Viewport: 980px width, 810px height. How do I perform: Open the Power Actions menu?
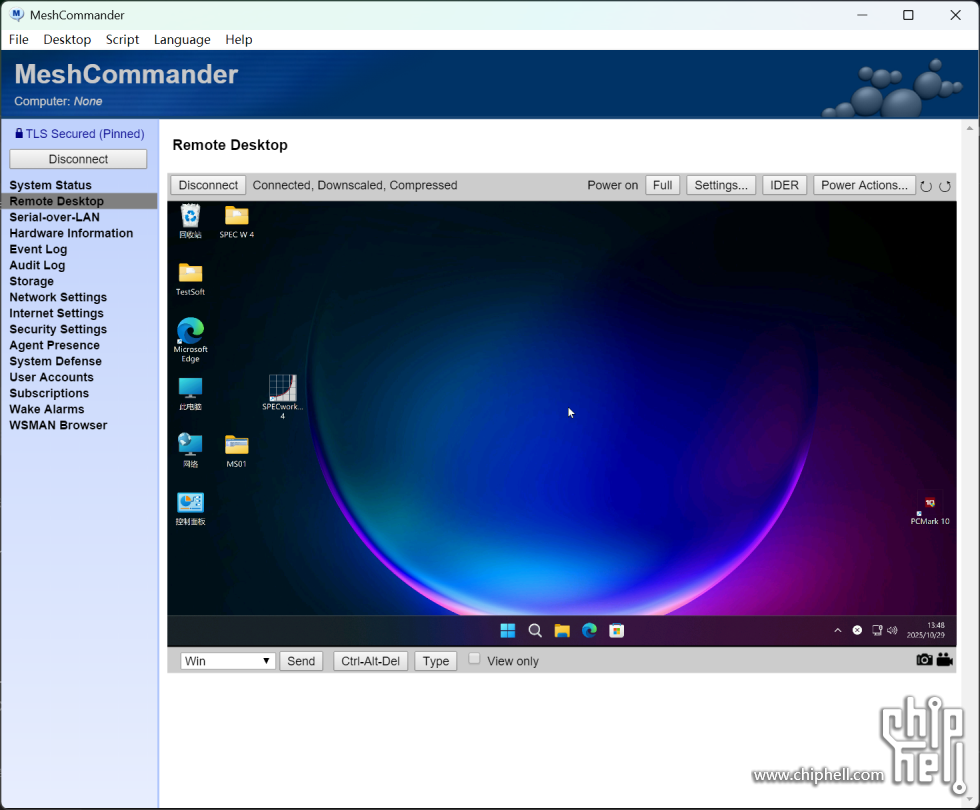pos(864,185)
